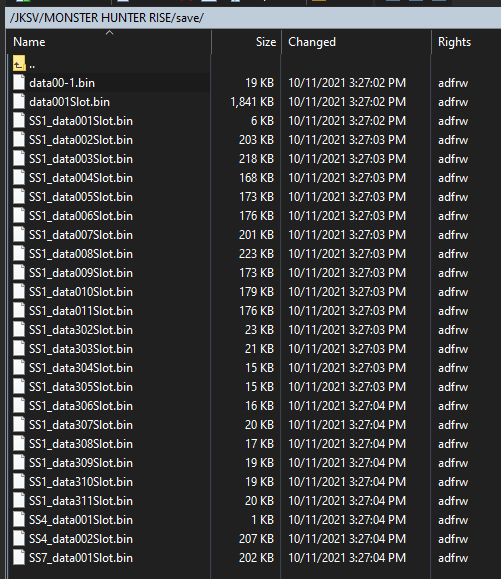Click the changed date of data00-1.bin
The image size is (501, 579).
(x=347, y=83)
